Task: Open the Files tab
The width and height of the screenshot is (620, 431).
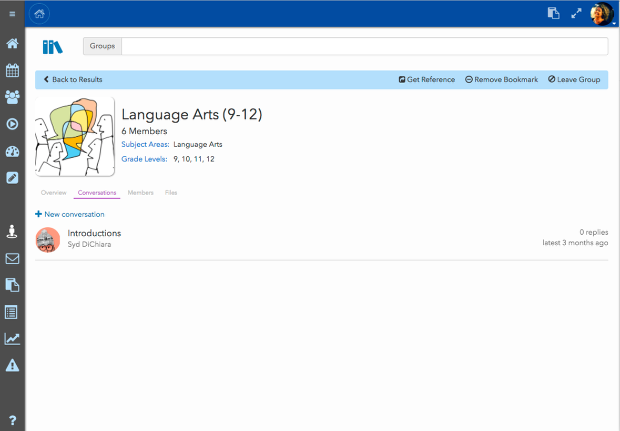Action: coord(171,193)
